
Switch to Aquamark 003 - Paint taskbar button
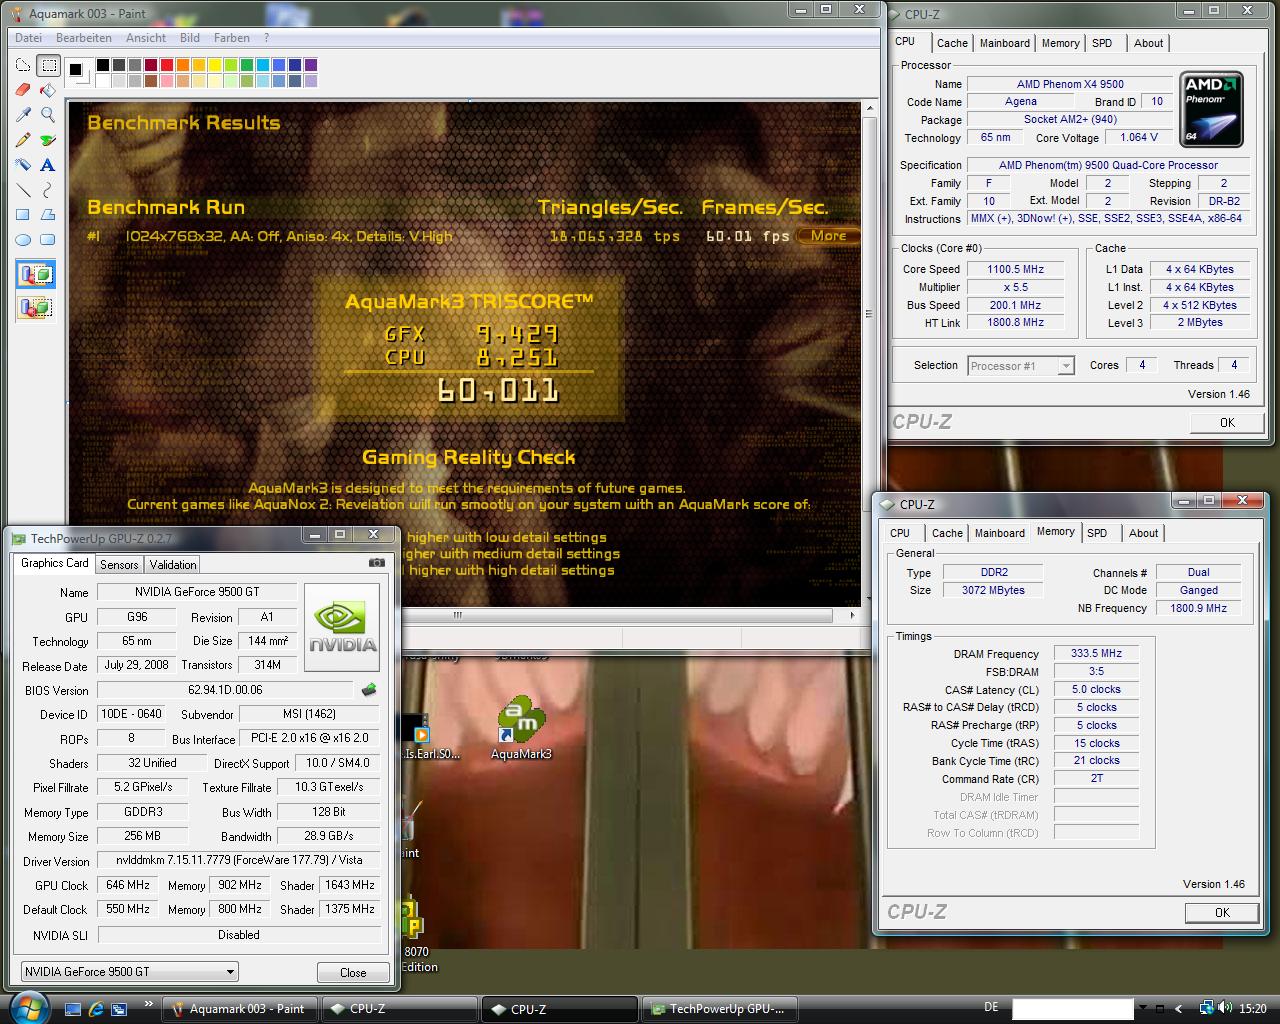coord(239,1009)
